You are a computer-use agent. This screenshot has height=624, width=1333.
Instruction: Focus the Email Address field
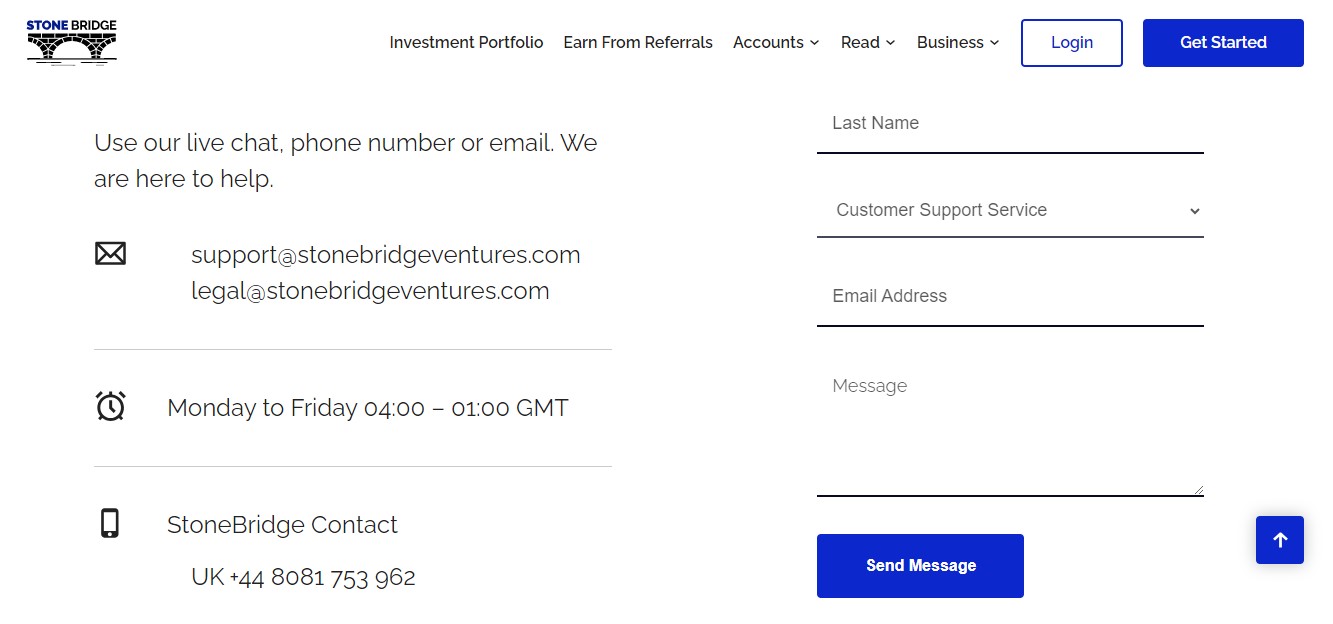(x=1010, y=297)
